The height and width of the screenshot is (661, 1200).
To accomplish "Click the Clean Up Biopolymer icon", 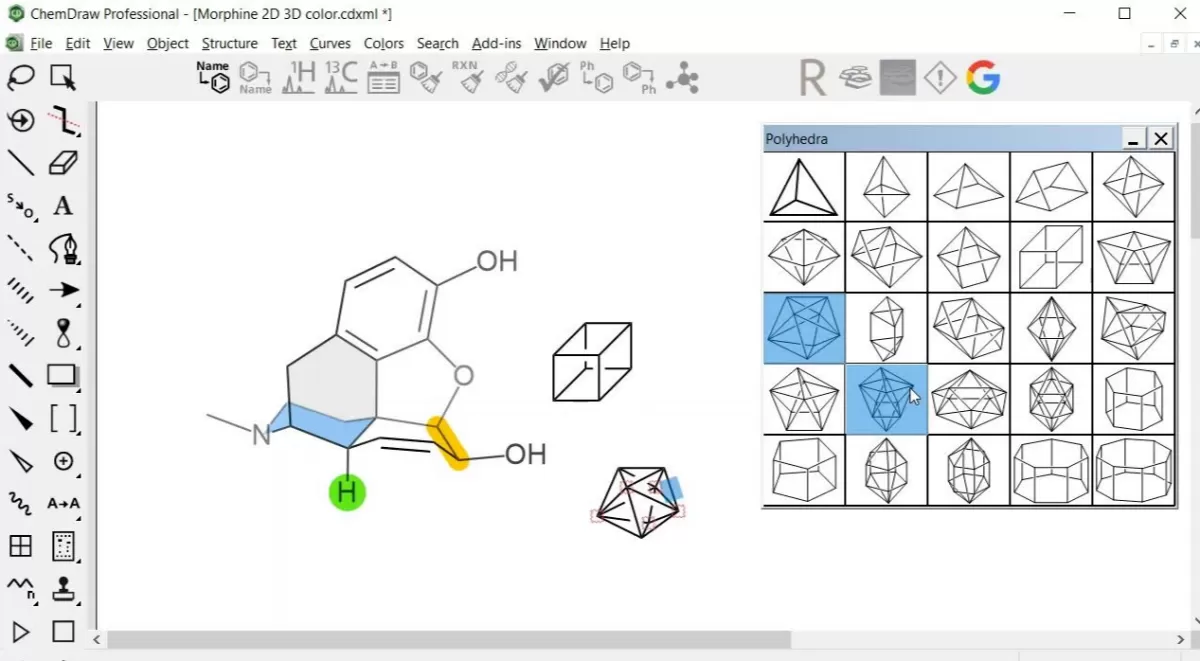I will coord(511,77).
